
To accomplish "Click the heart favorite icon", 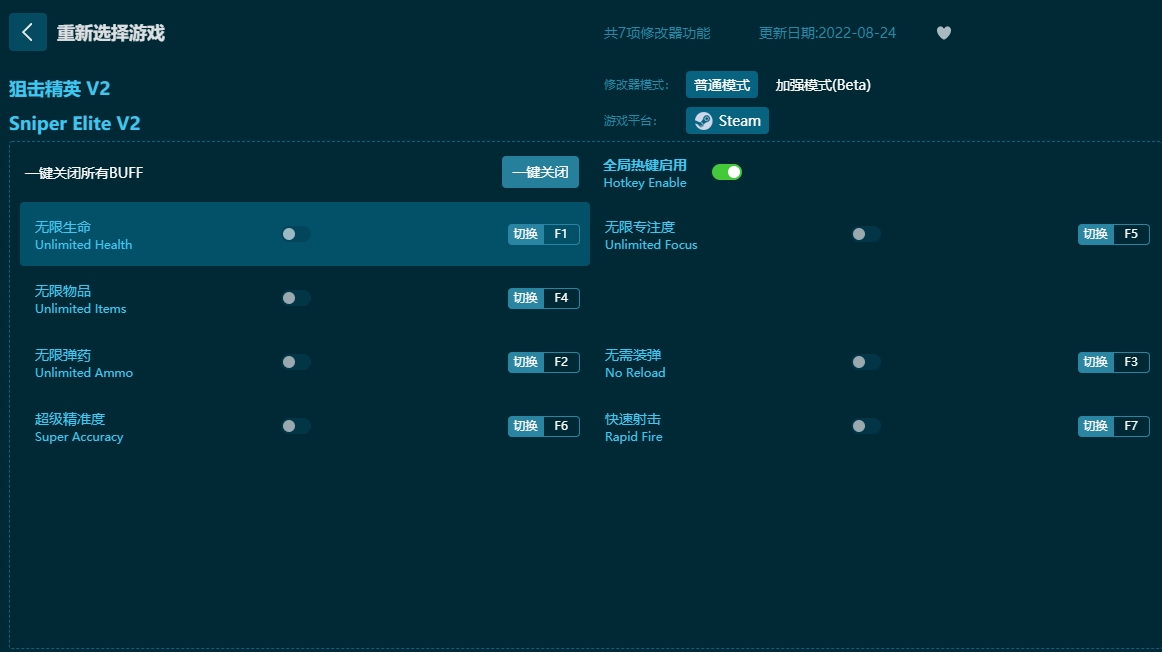I will (943, 33).
